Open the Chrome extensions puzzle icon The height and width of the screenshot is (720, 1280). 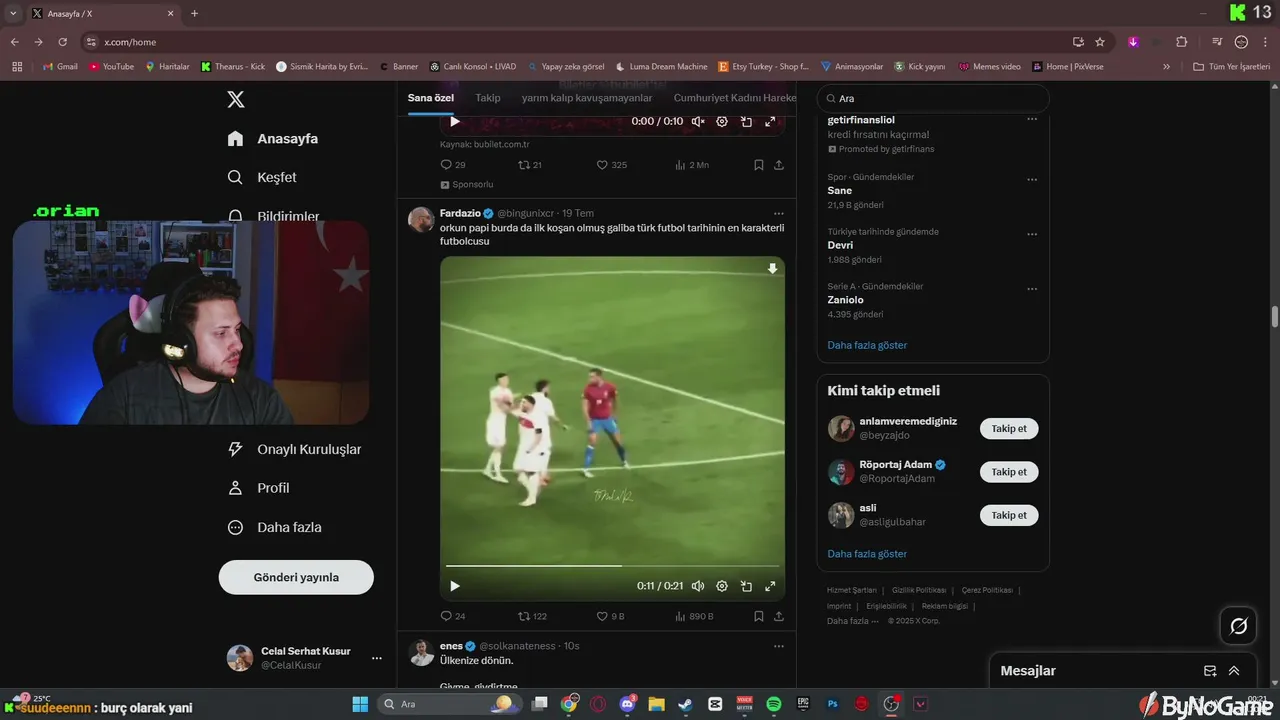[1181, 42]
